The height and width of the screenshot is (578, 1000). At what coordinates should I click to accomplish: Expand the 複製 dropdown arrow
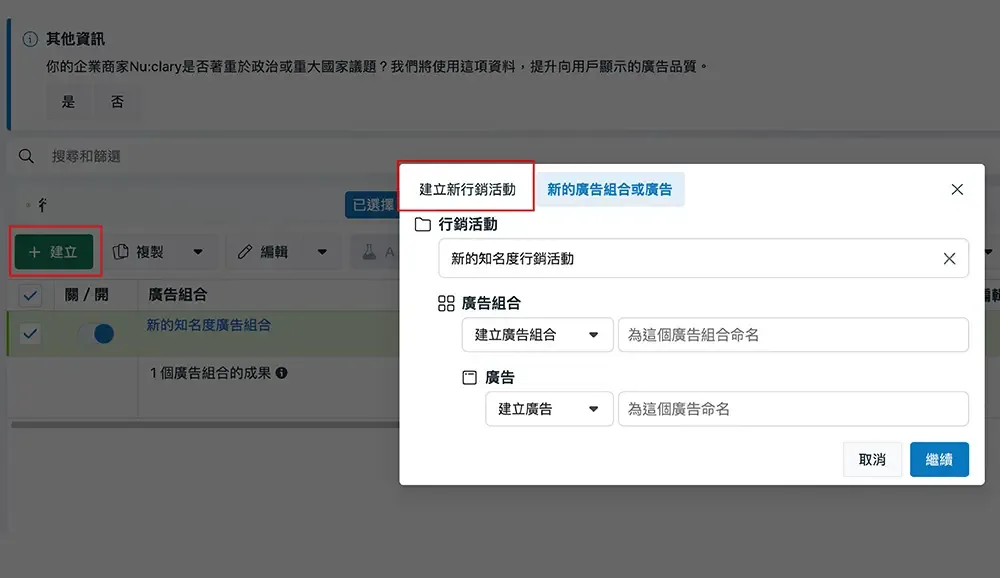pos(198,252)
